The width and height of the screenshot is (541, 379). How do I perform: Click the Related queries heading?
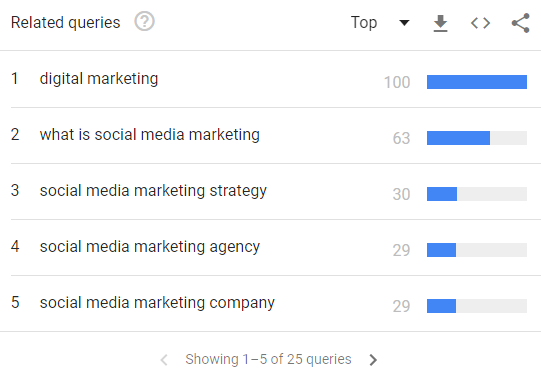tap(66, 23)
